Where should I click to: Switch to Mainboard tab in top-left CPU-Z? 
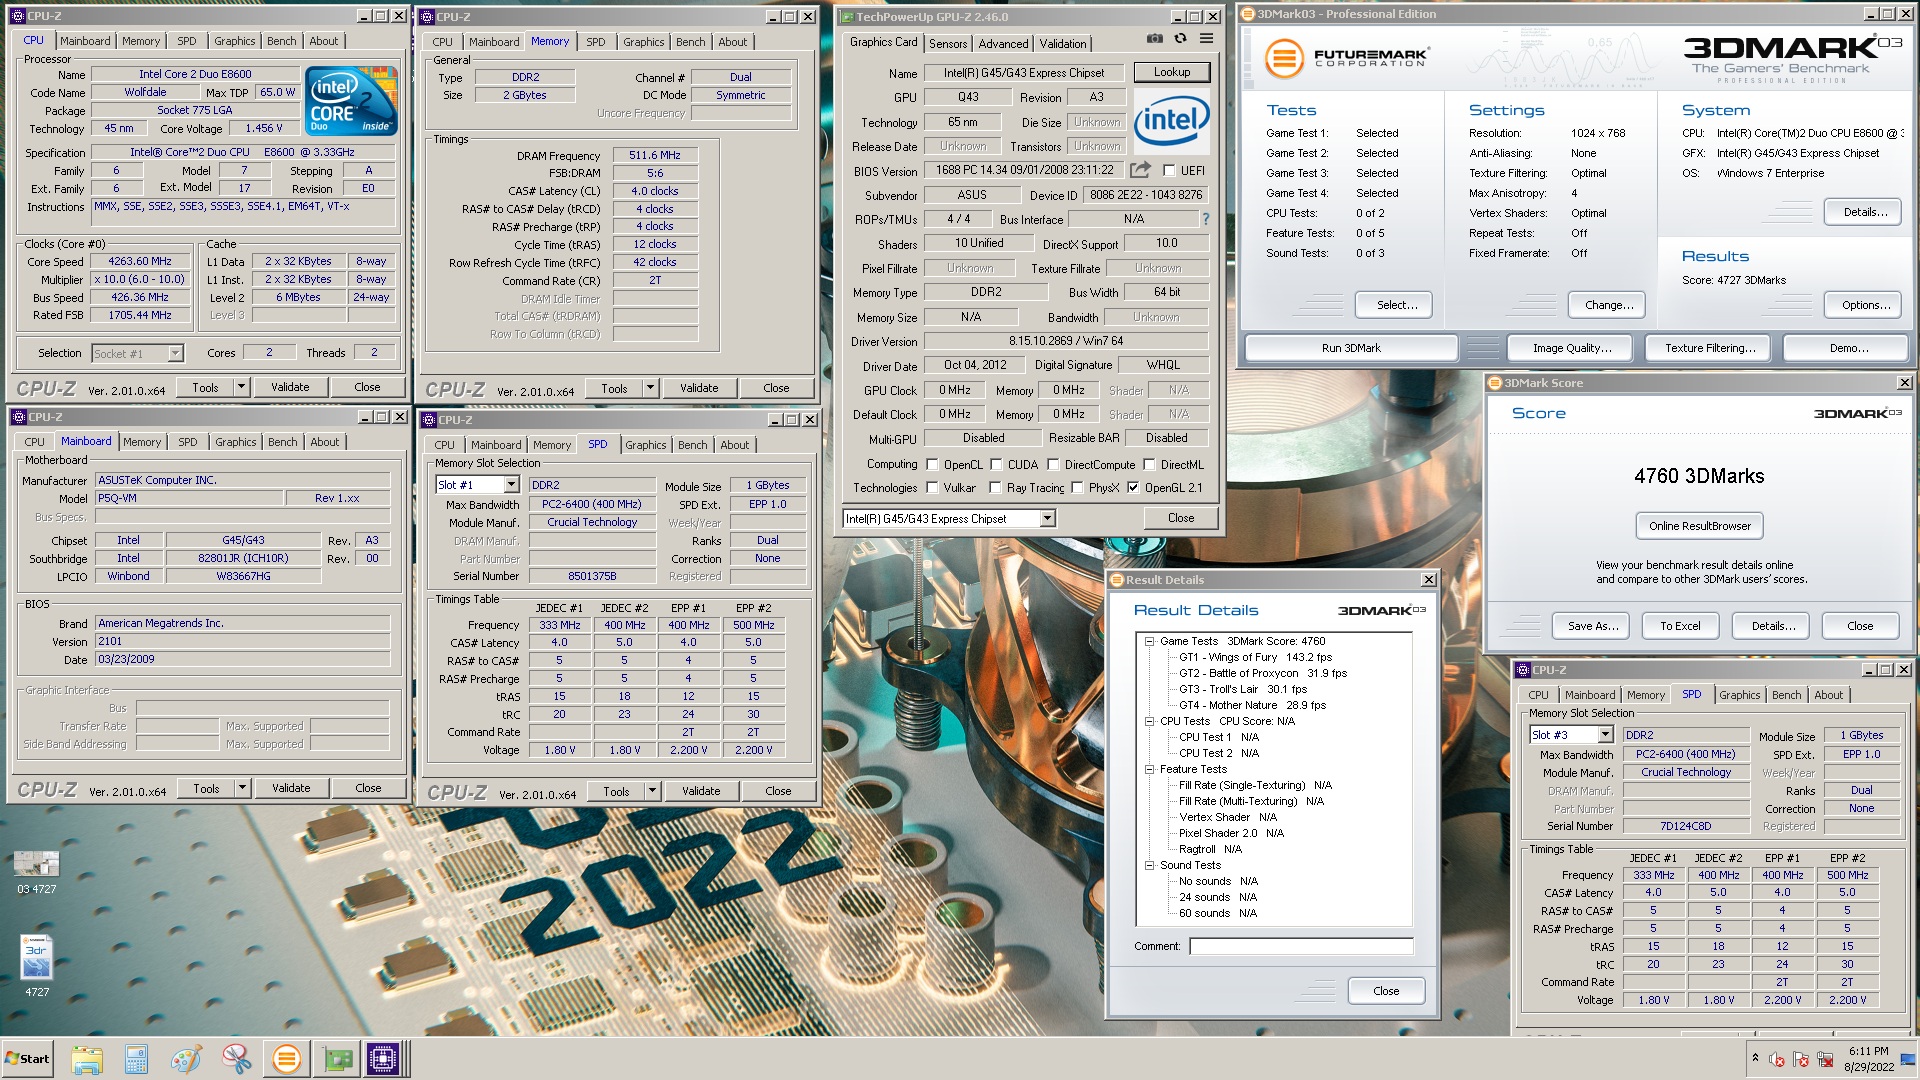(x=85, y=41)
